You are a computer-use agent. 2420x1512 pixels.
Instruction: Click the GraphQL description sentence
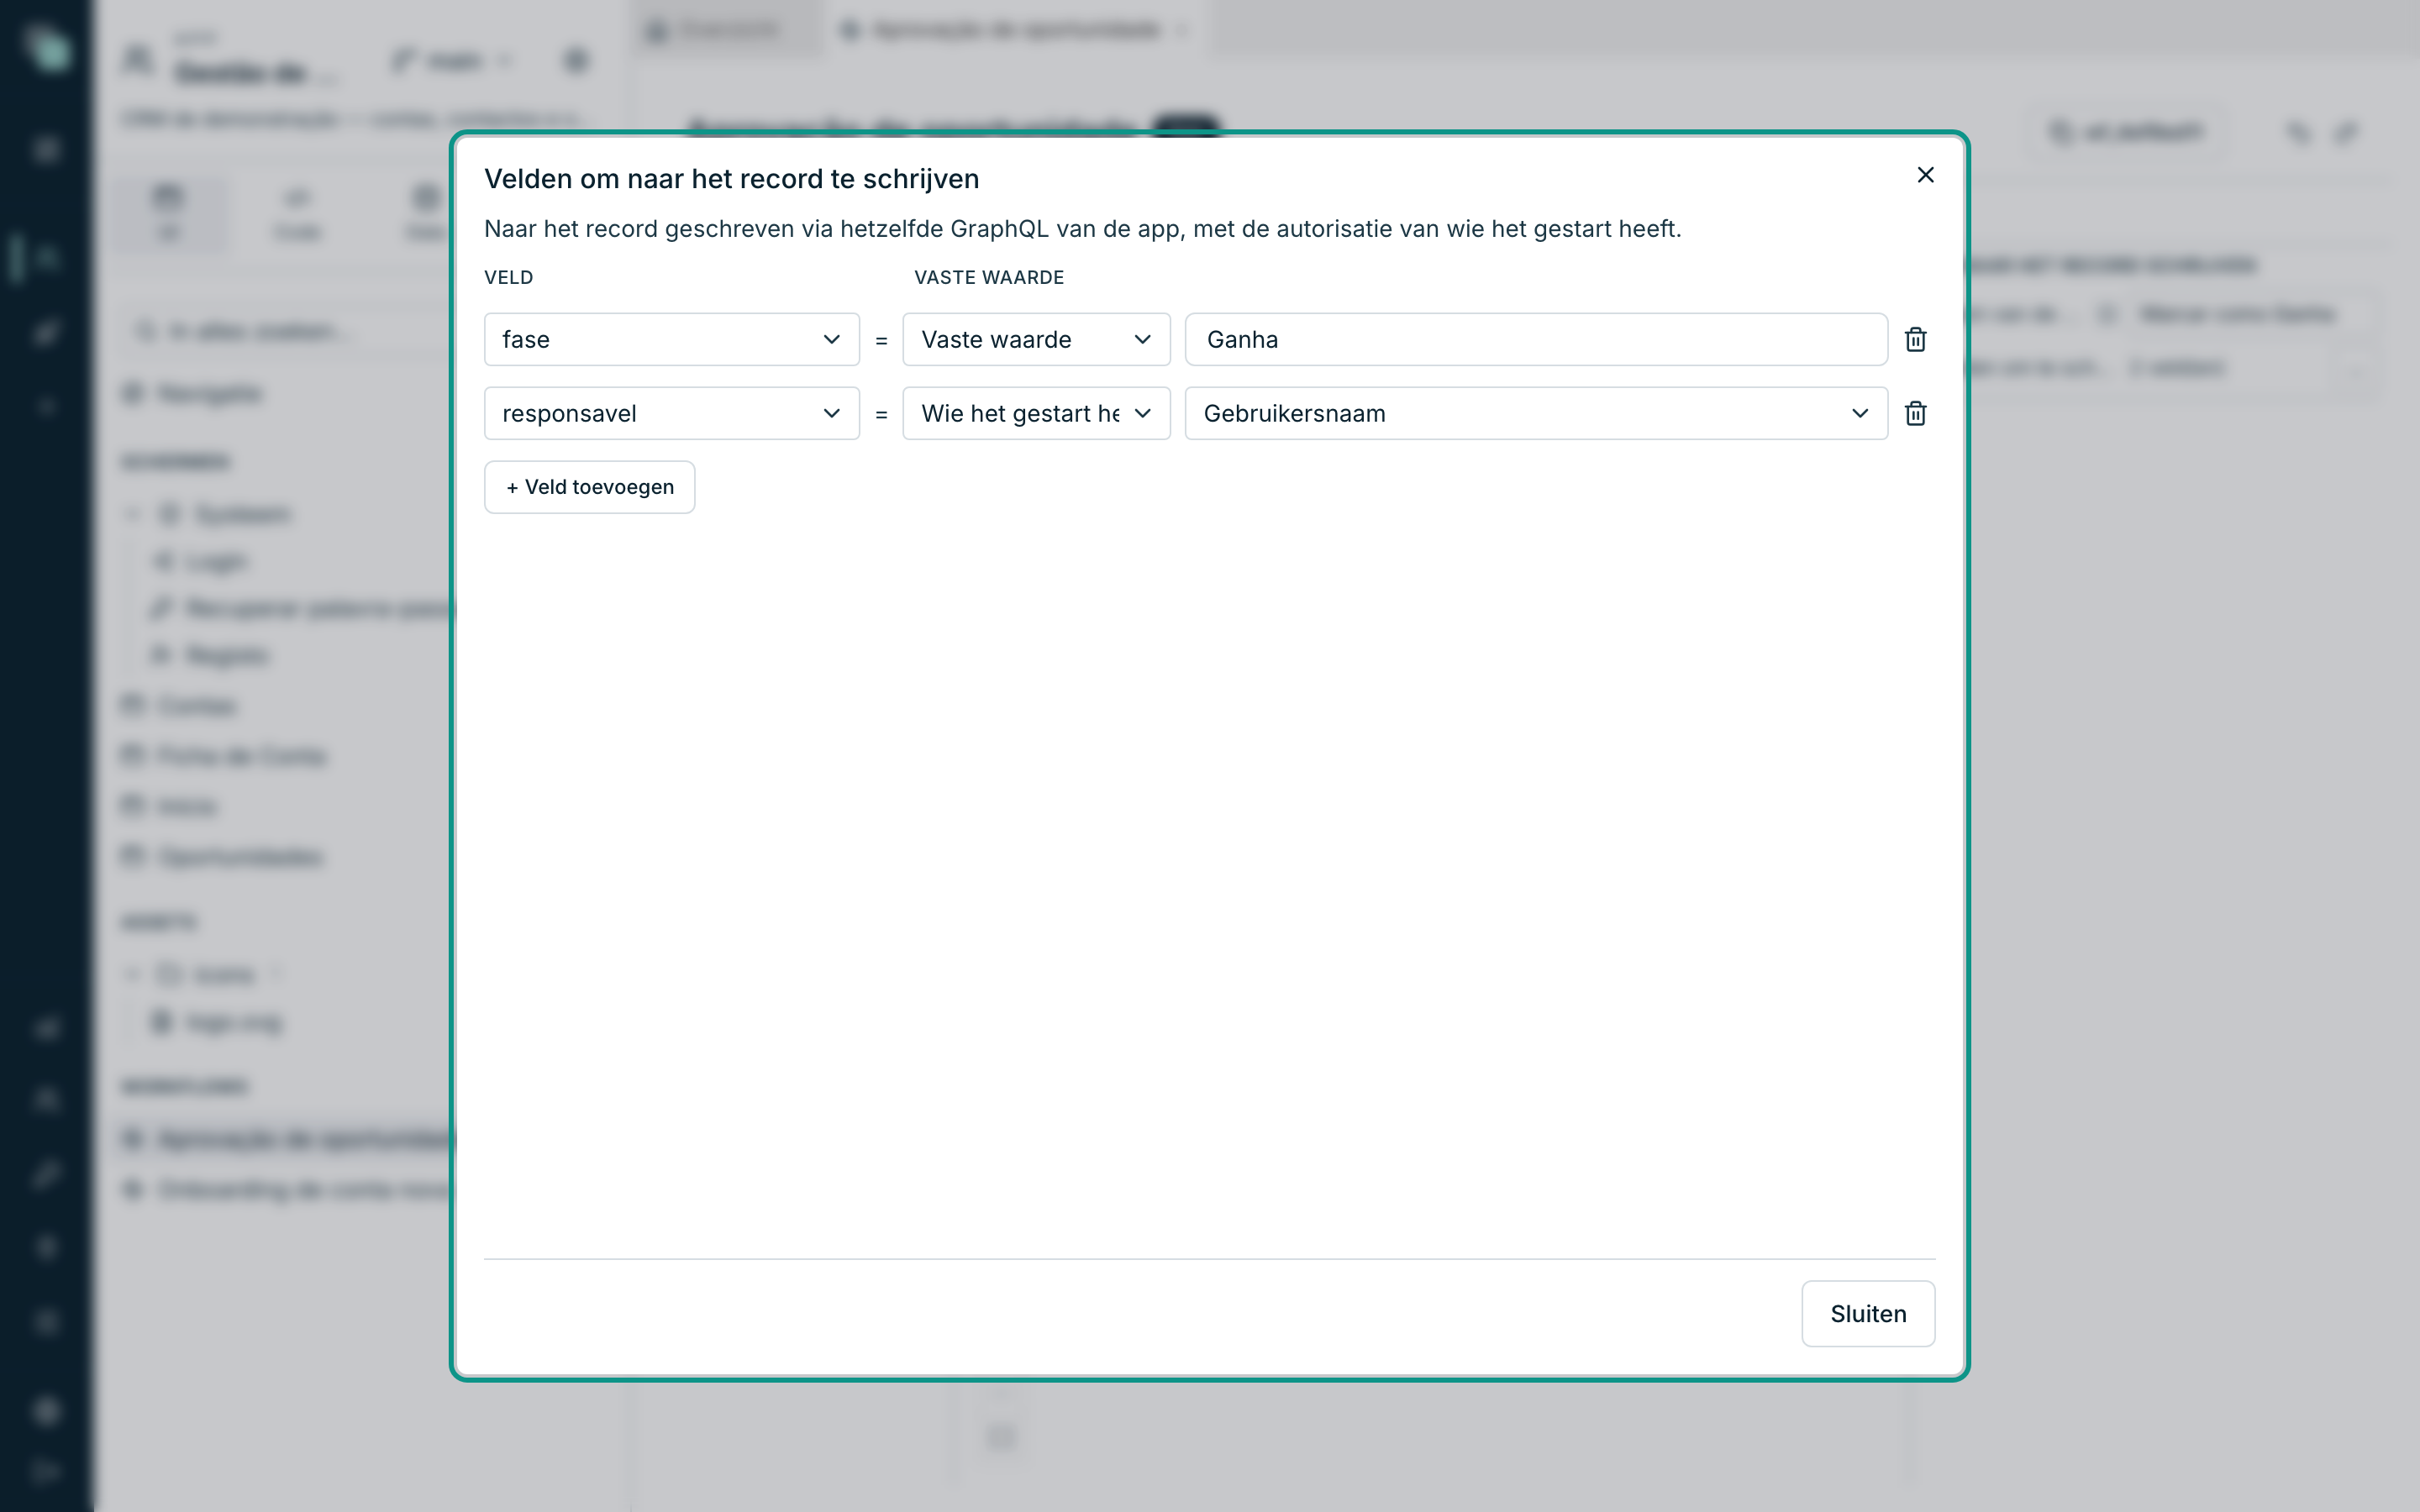[1083, 229]
